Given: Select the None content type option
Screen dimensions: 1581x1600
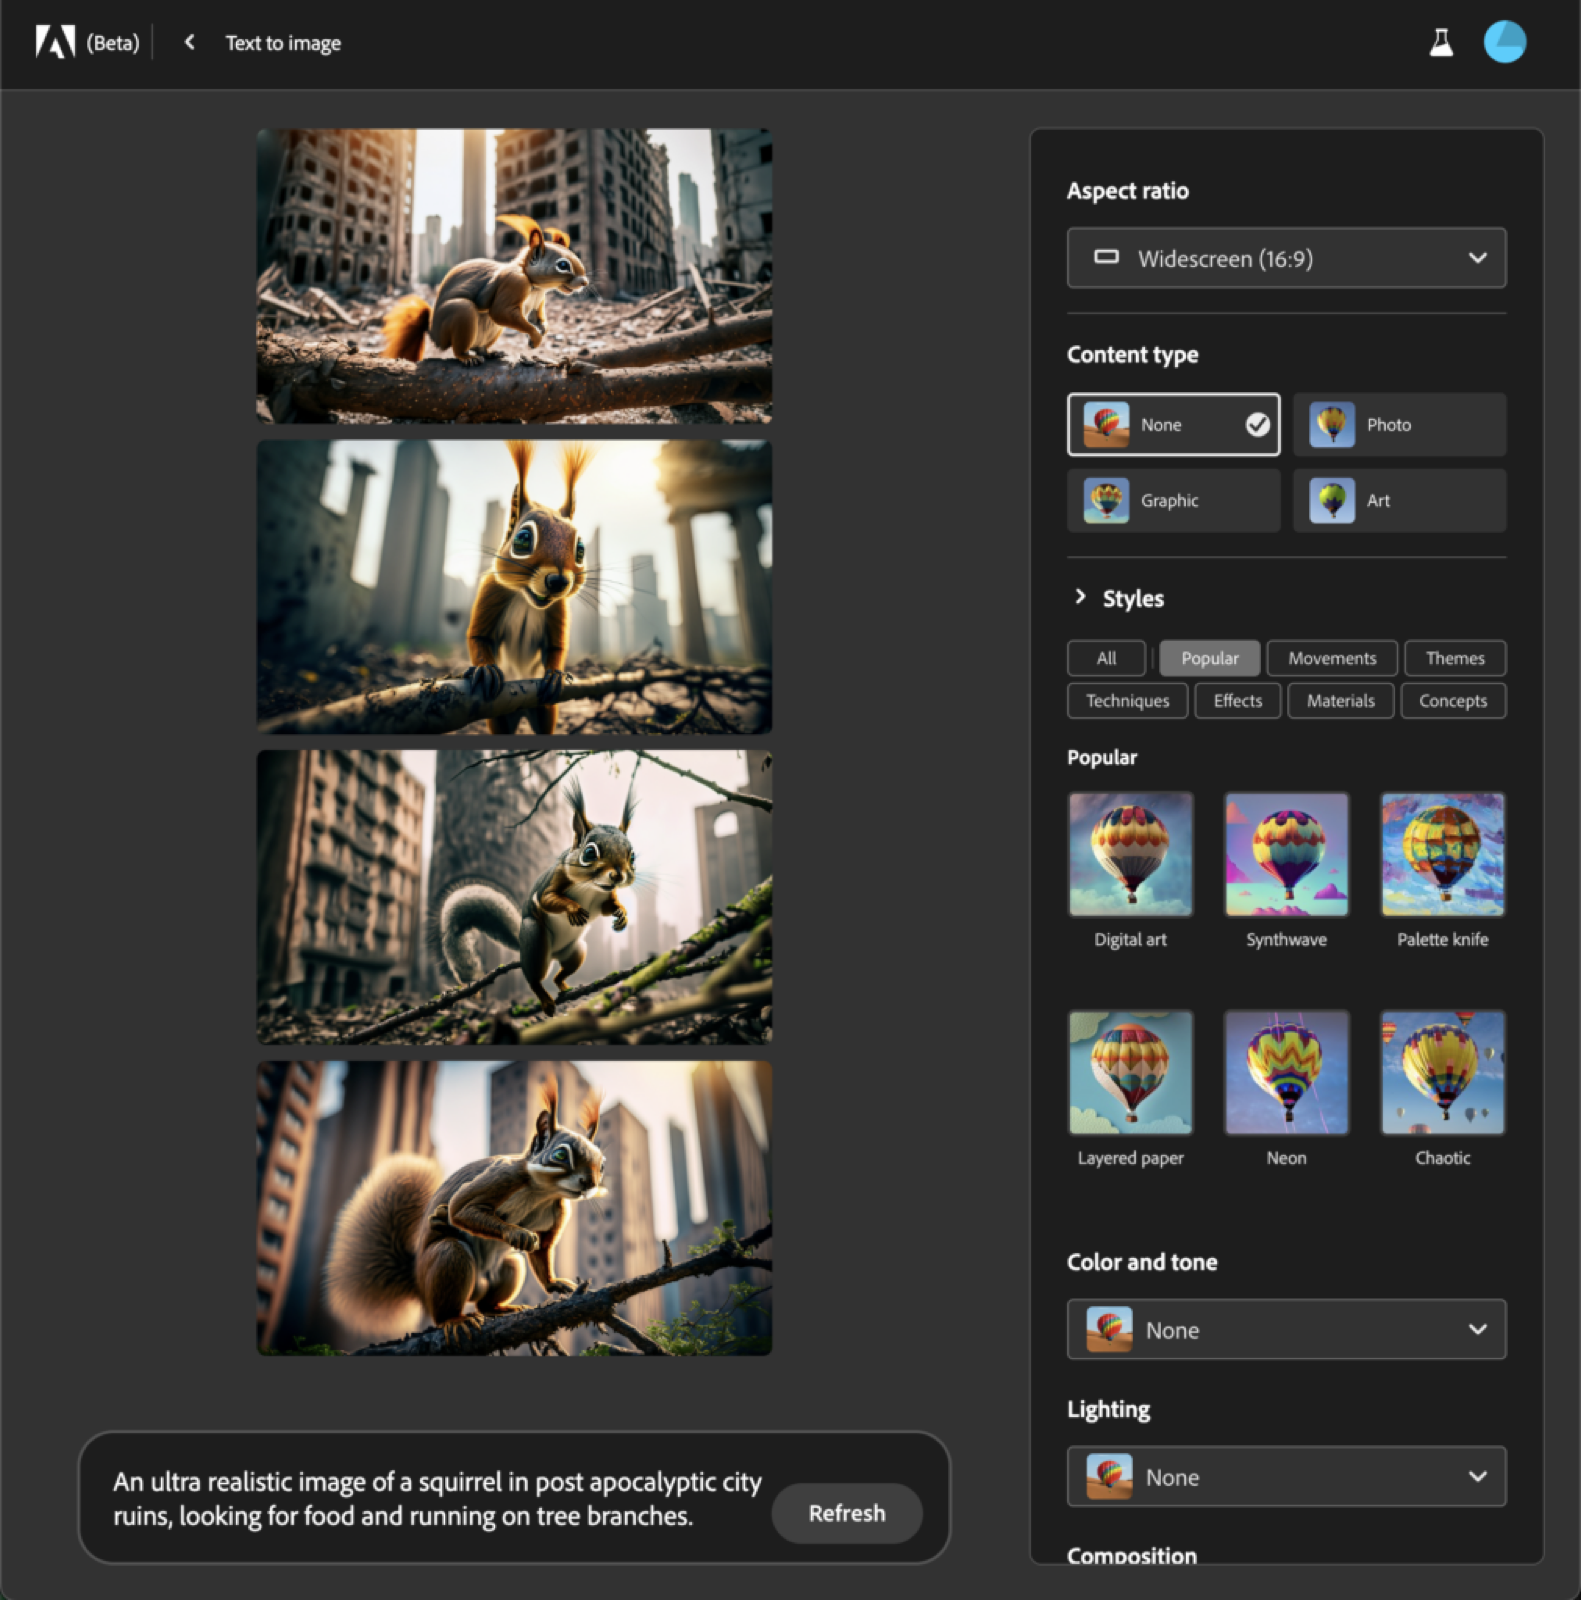Looking at the screenshot, I should coord(1173,424).
